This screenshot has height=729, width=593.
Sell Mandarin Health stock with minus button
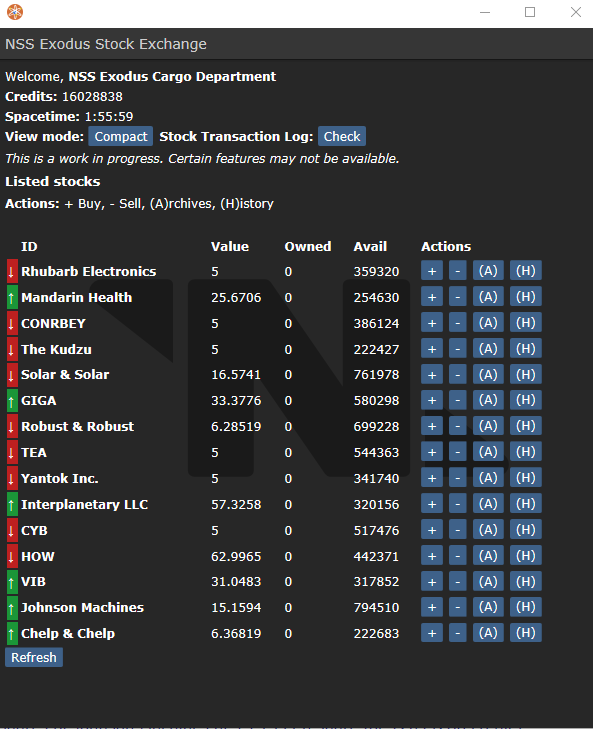click(x=458, y=297)
